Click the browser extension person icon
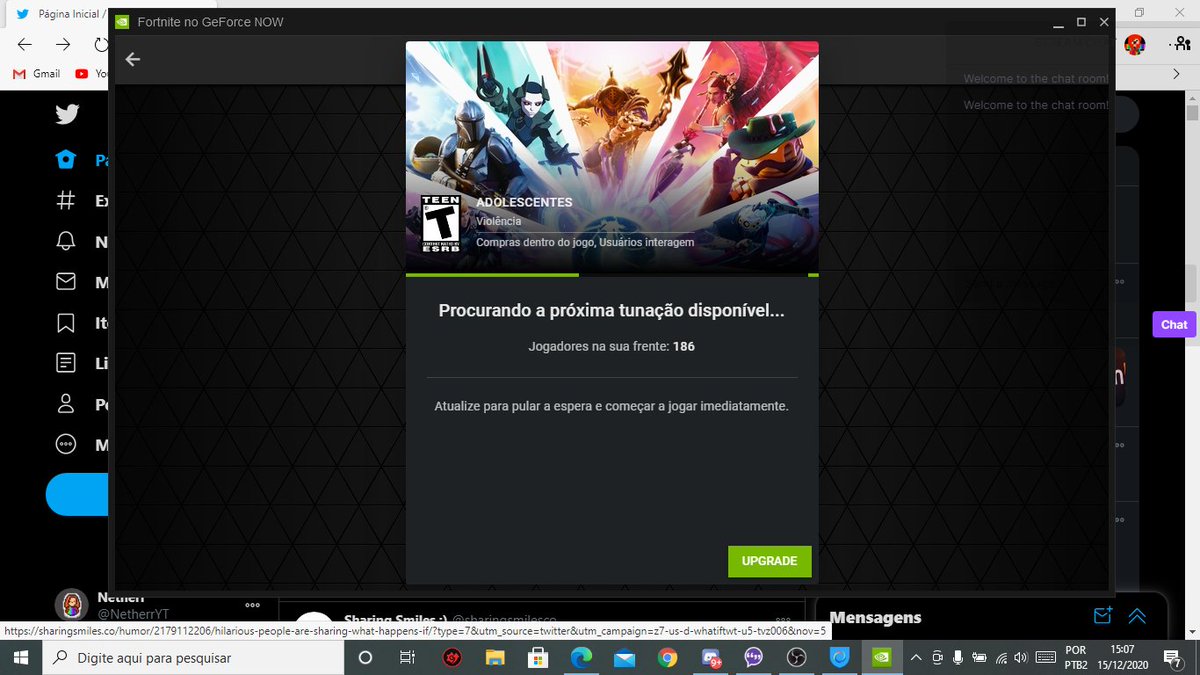This screenshot has height=675, width=1200. pyautogui.click(x=1182, y=44)
